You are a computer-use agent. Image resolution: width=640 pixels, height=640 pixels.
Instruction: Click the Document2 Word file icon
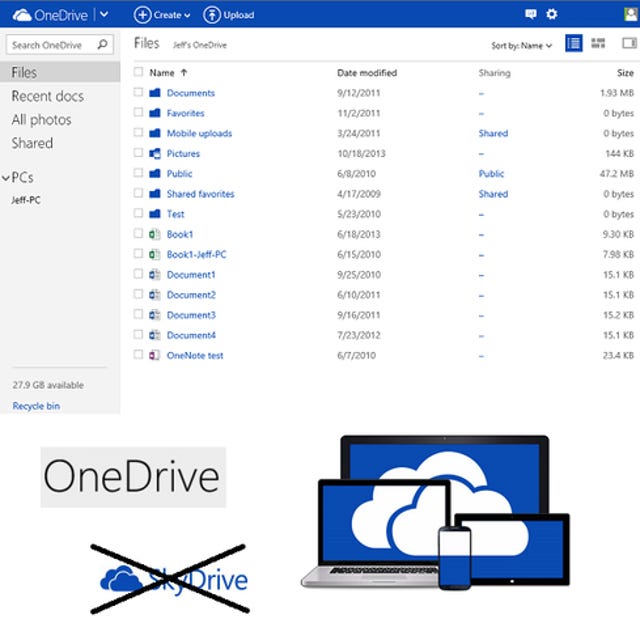[x=154, y=295]
